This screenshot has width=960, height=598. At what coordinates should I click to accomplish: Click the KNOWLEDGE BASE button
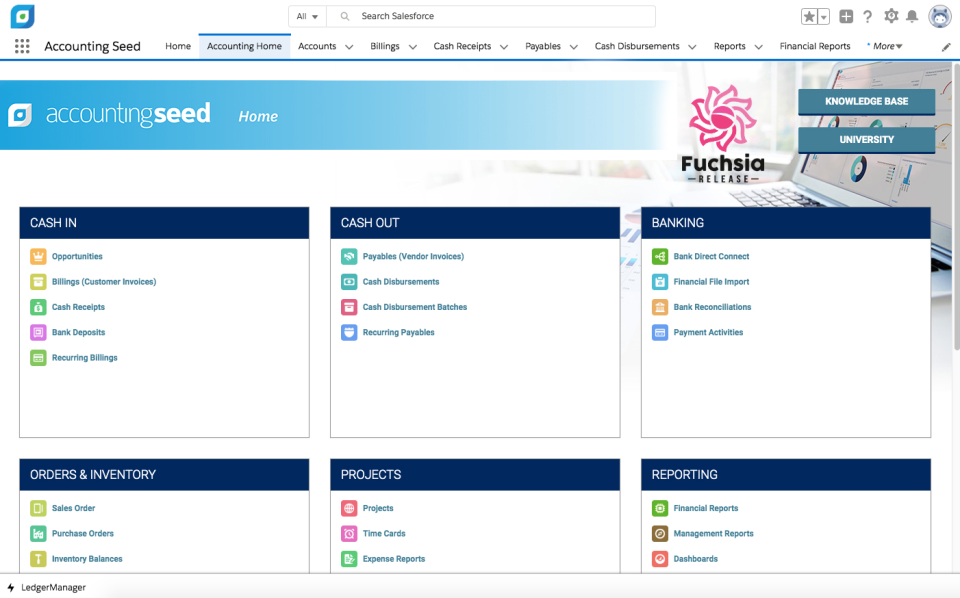pyautogui.click(x=866, y=102)
